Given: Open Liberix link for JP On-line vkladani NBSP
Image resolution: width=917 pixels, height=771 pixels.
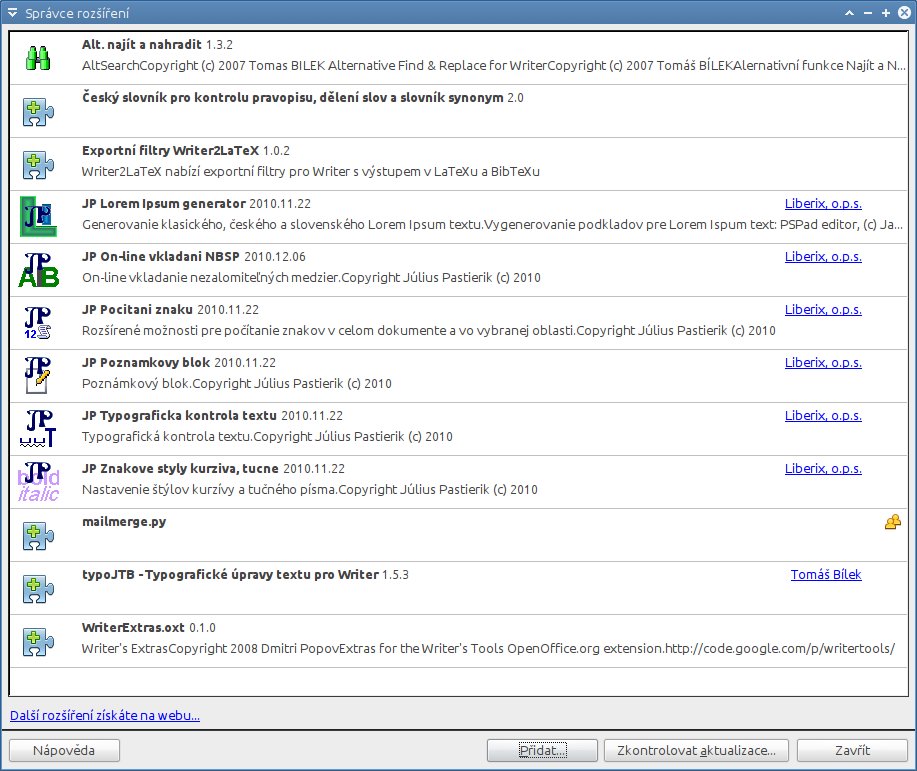Looking at the screenshot, I should pyautogui.click(x=823, y=257).
